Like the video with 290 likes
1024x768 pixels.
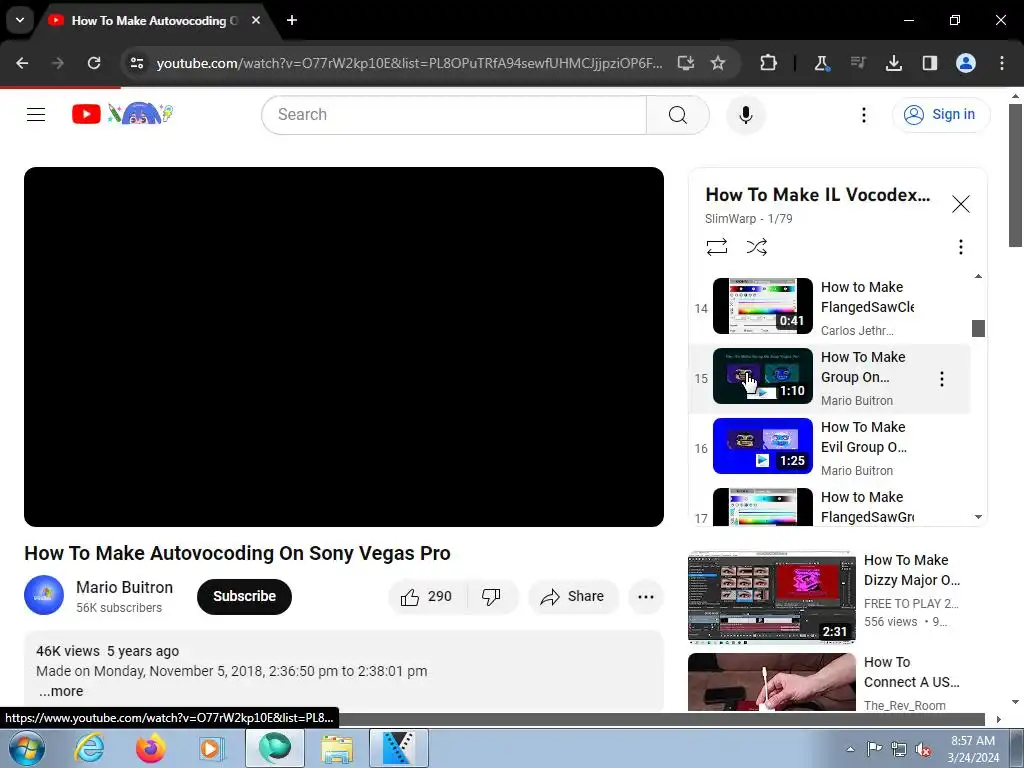click(x=427, y=596)
